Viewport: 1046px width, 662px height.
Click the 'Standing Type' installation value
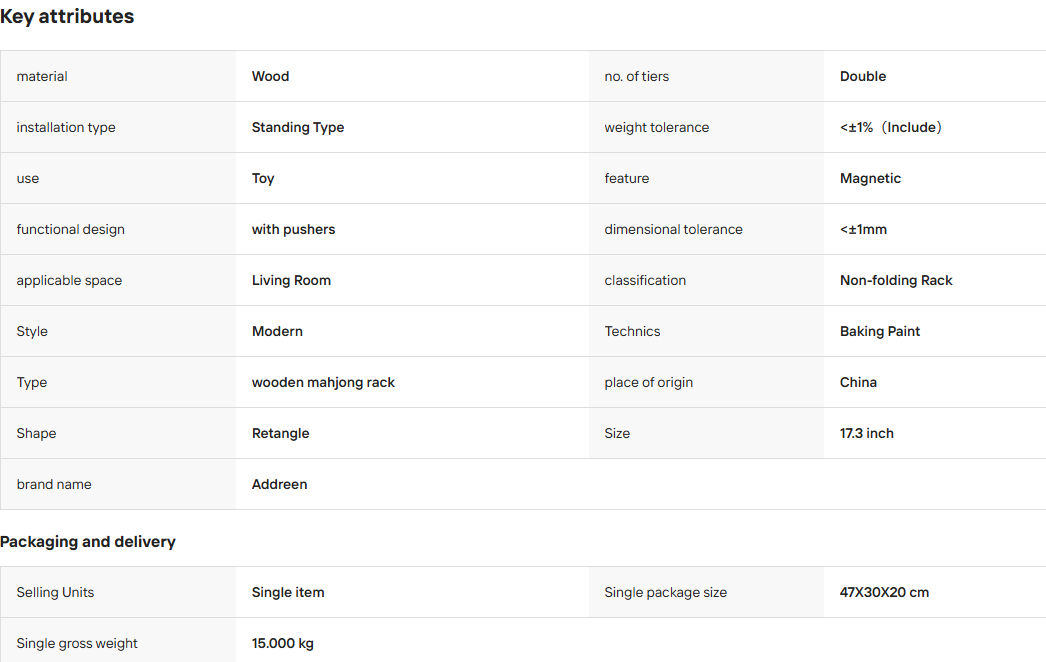298,127
